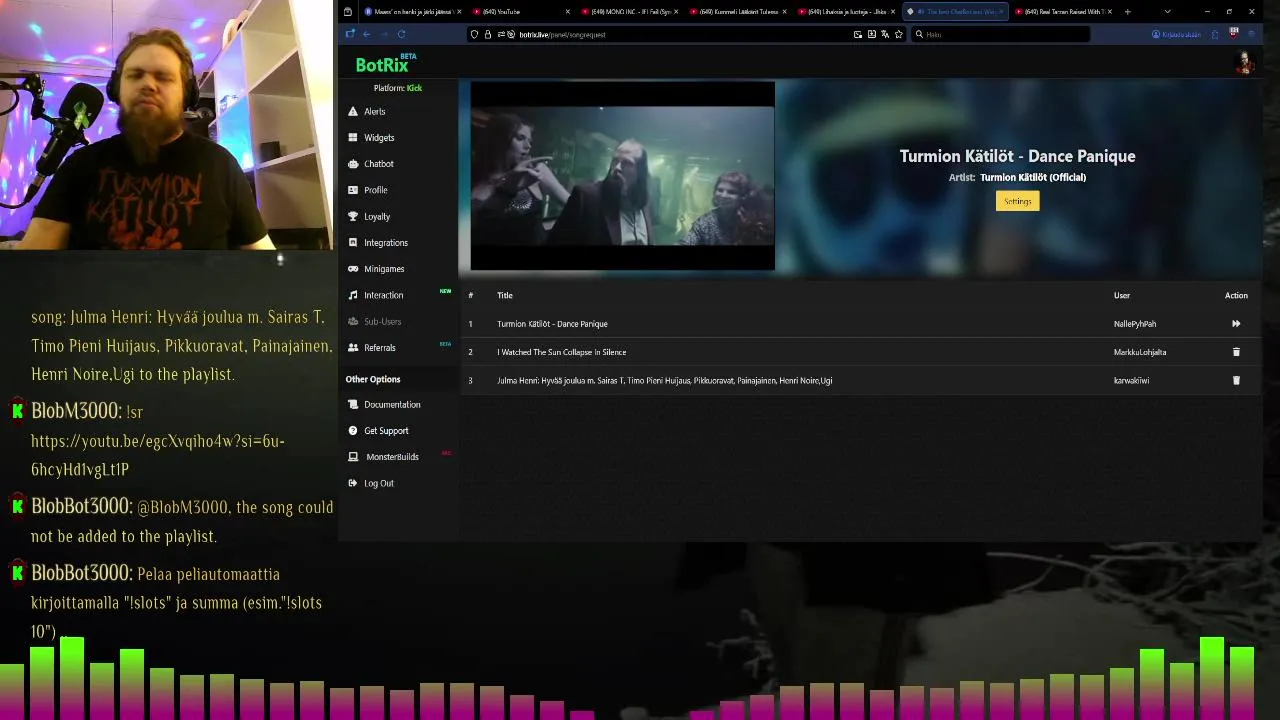Screen dimensions: 1280x720
Task: Open the list-all-tabs dropdown
Action: (1167, 12)
